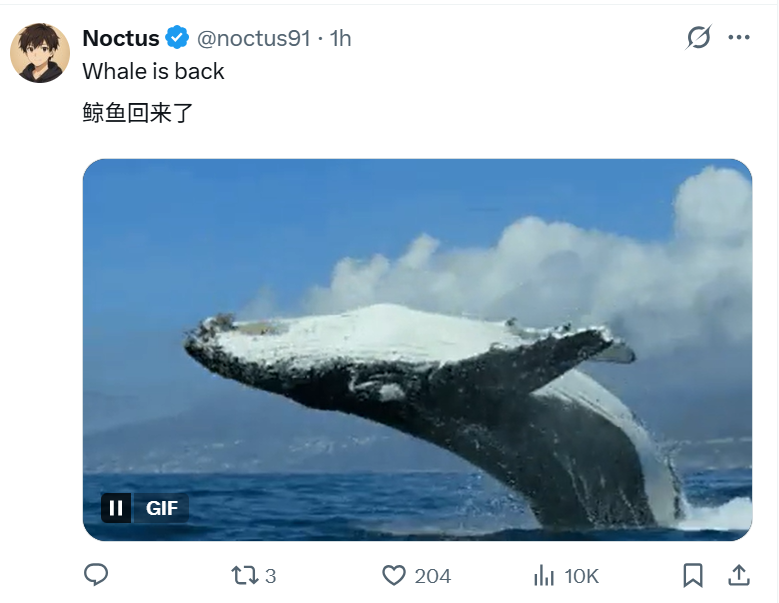Open the @noctus91 handle link

[x=254, y=38]
